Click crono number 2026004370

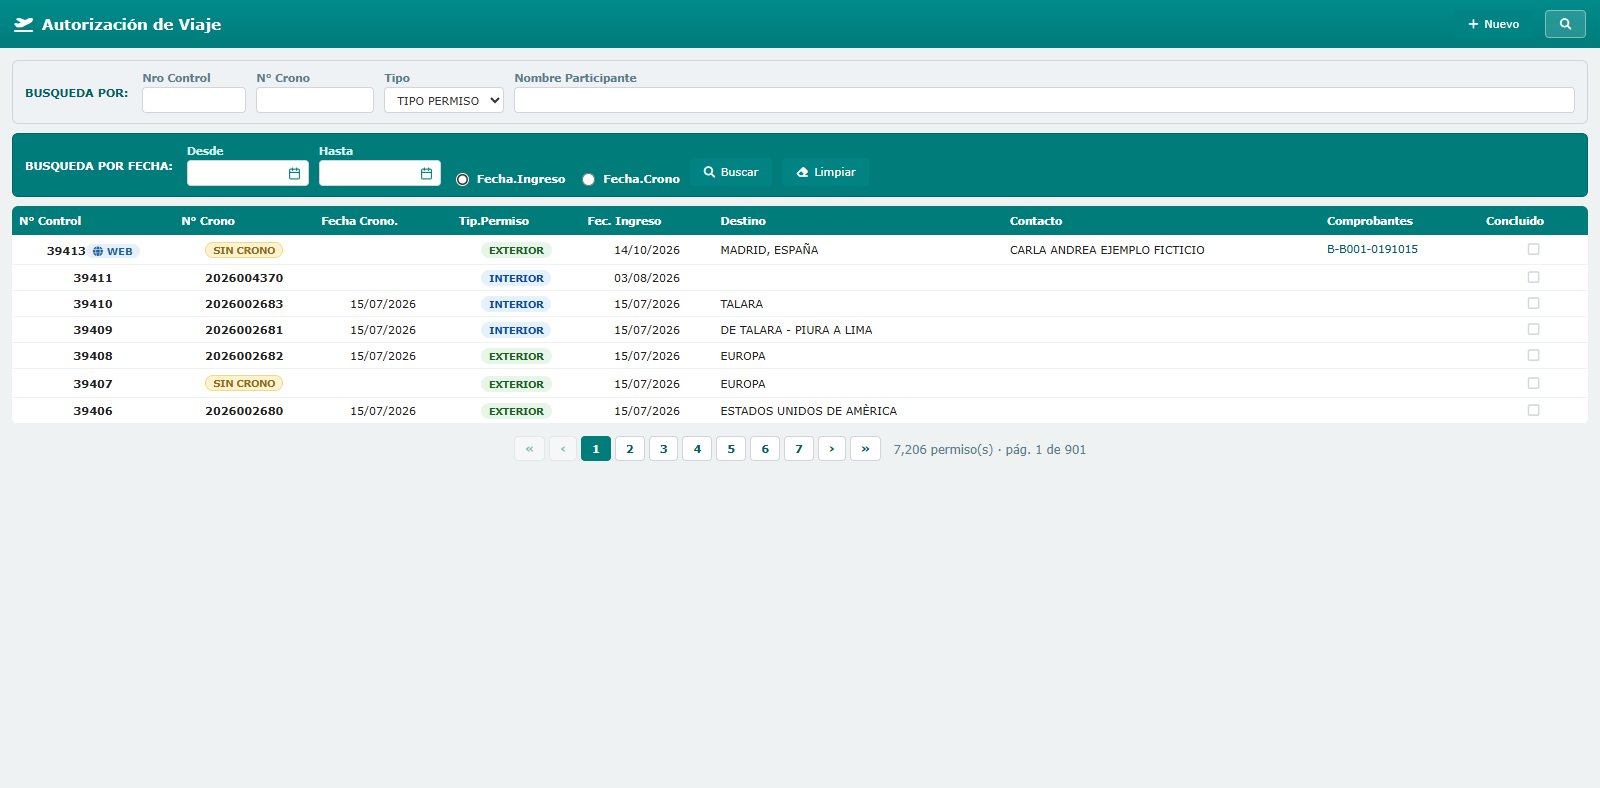point(244,278)
